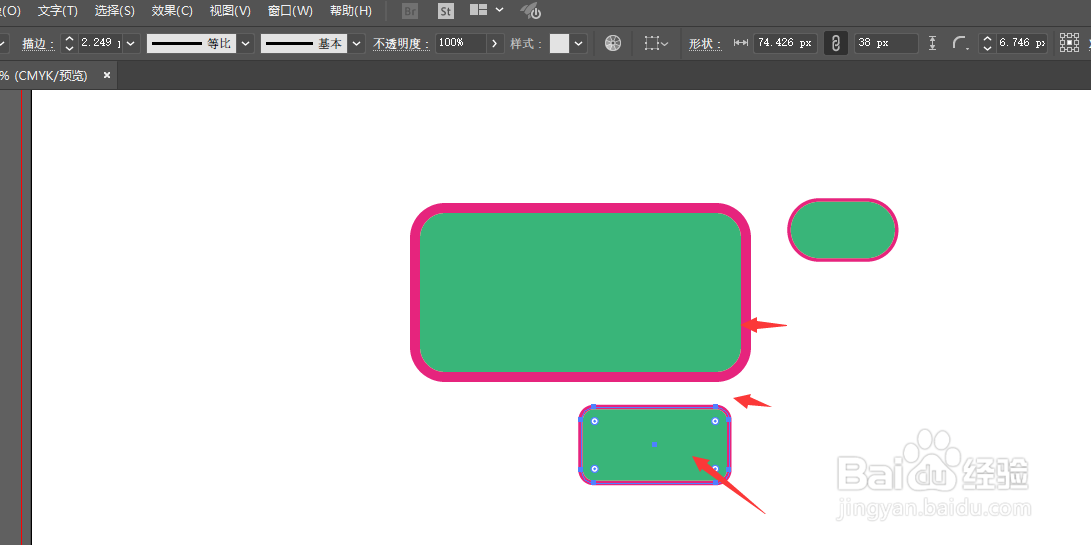Expand the 基本 brush definition dropdown arrow

pyautogui.click(x=356, y=43)
